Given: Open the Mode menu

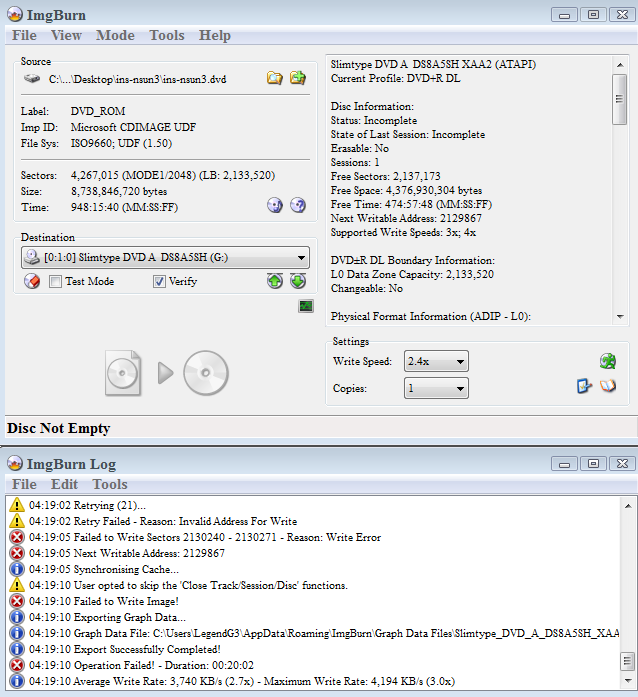Looking at the screenshot, I should coord(115,35).
